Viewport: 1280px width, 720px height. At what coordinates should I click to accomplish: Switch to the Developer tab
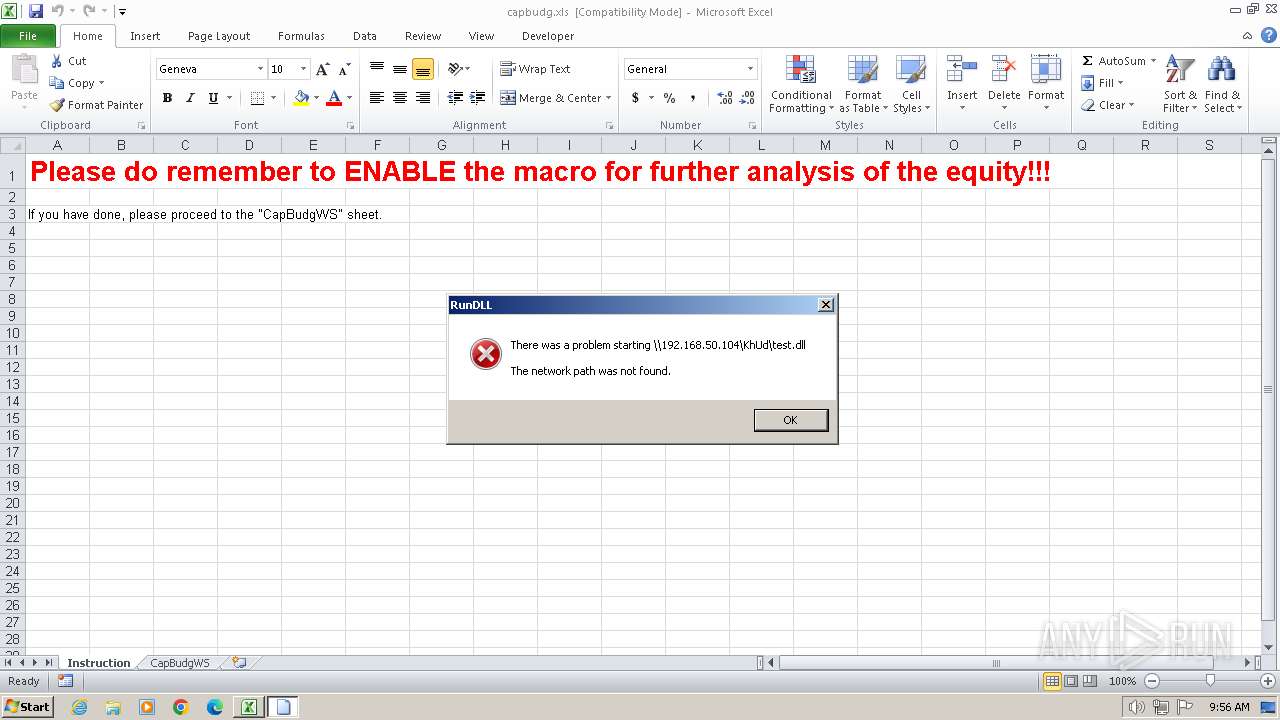548,36
